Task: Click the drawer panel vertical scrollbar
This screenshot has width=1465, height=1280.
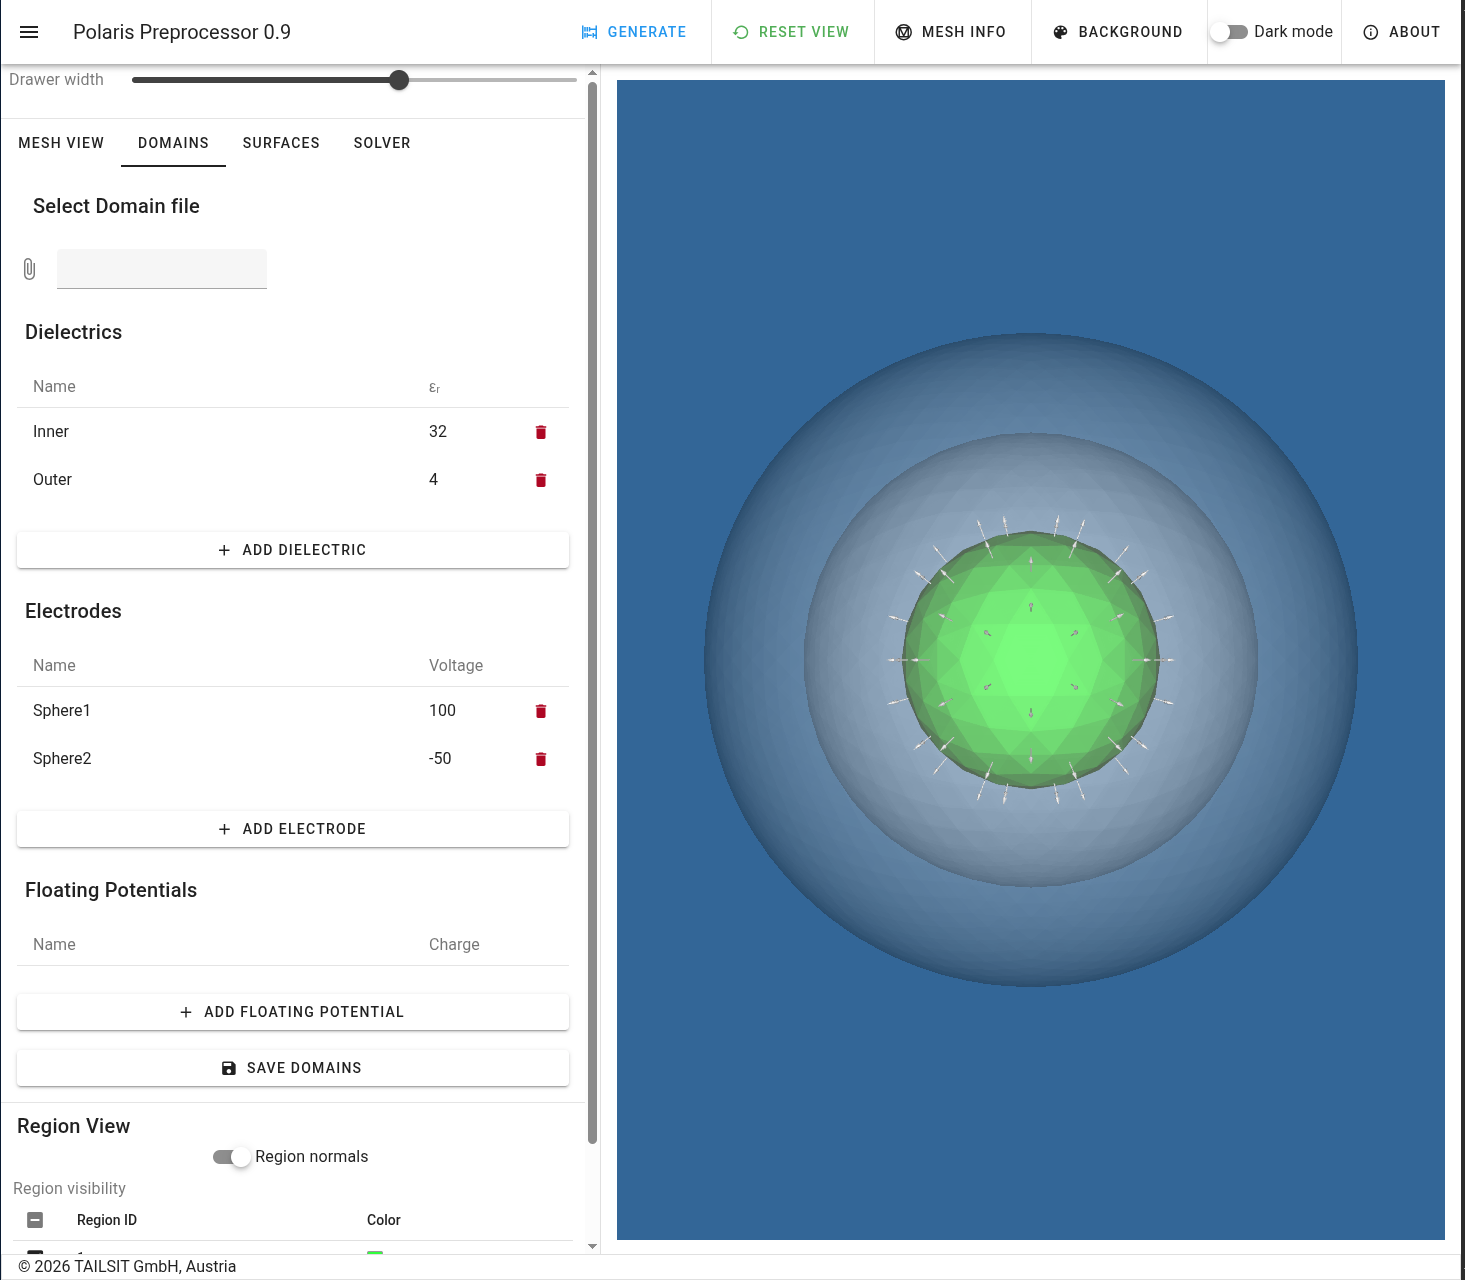Action: pyautogui.click(x=592, y=612)
